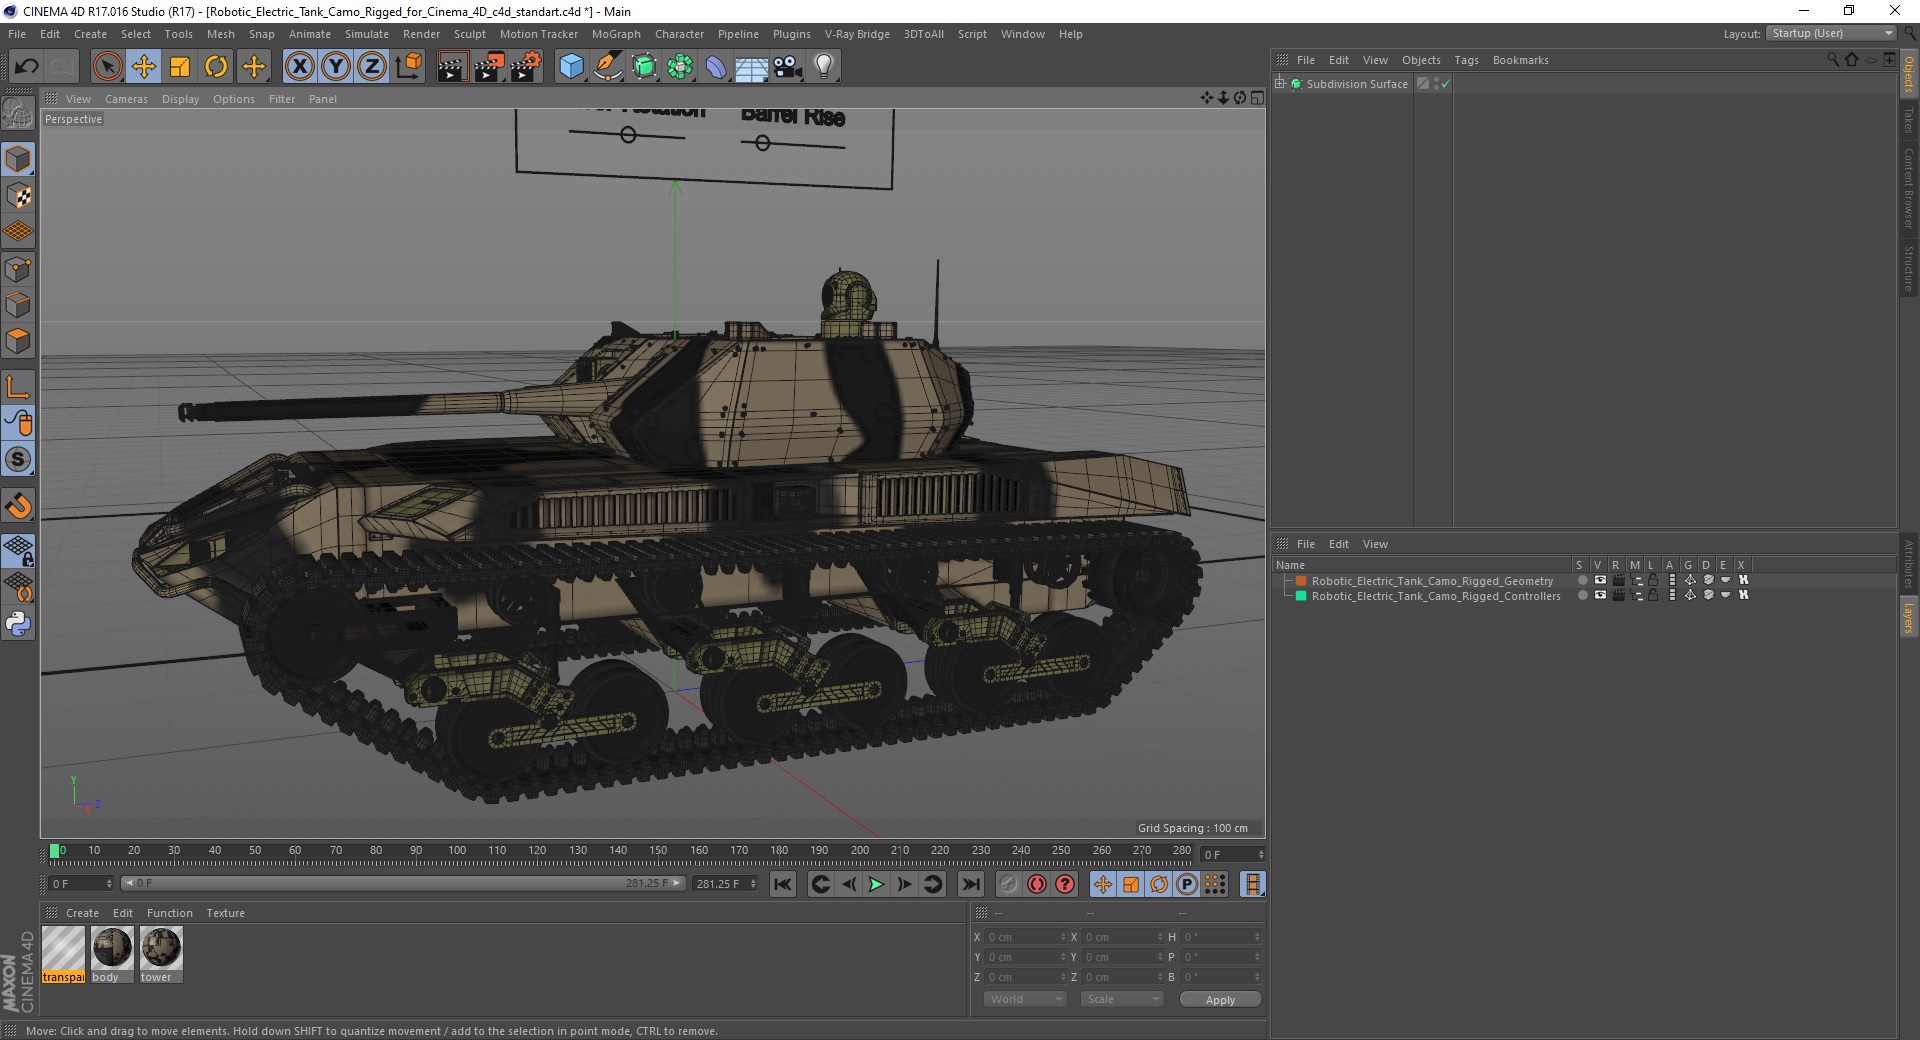Open viewport Display menu

pyautogui.click(x=180, y=99)
